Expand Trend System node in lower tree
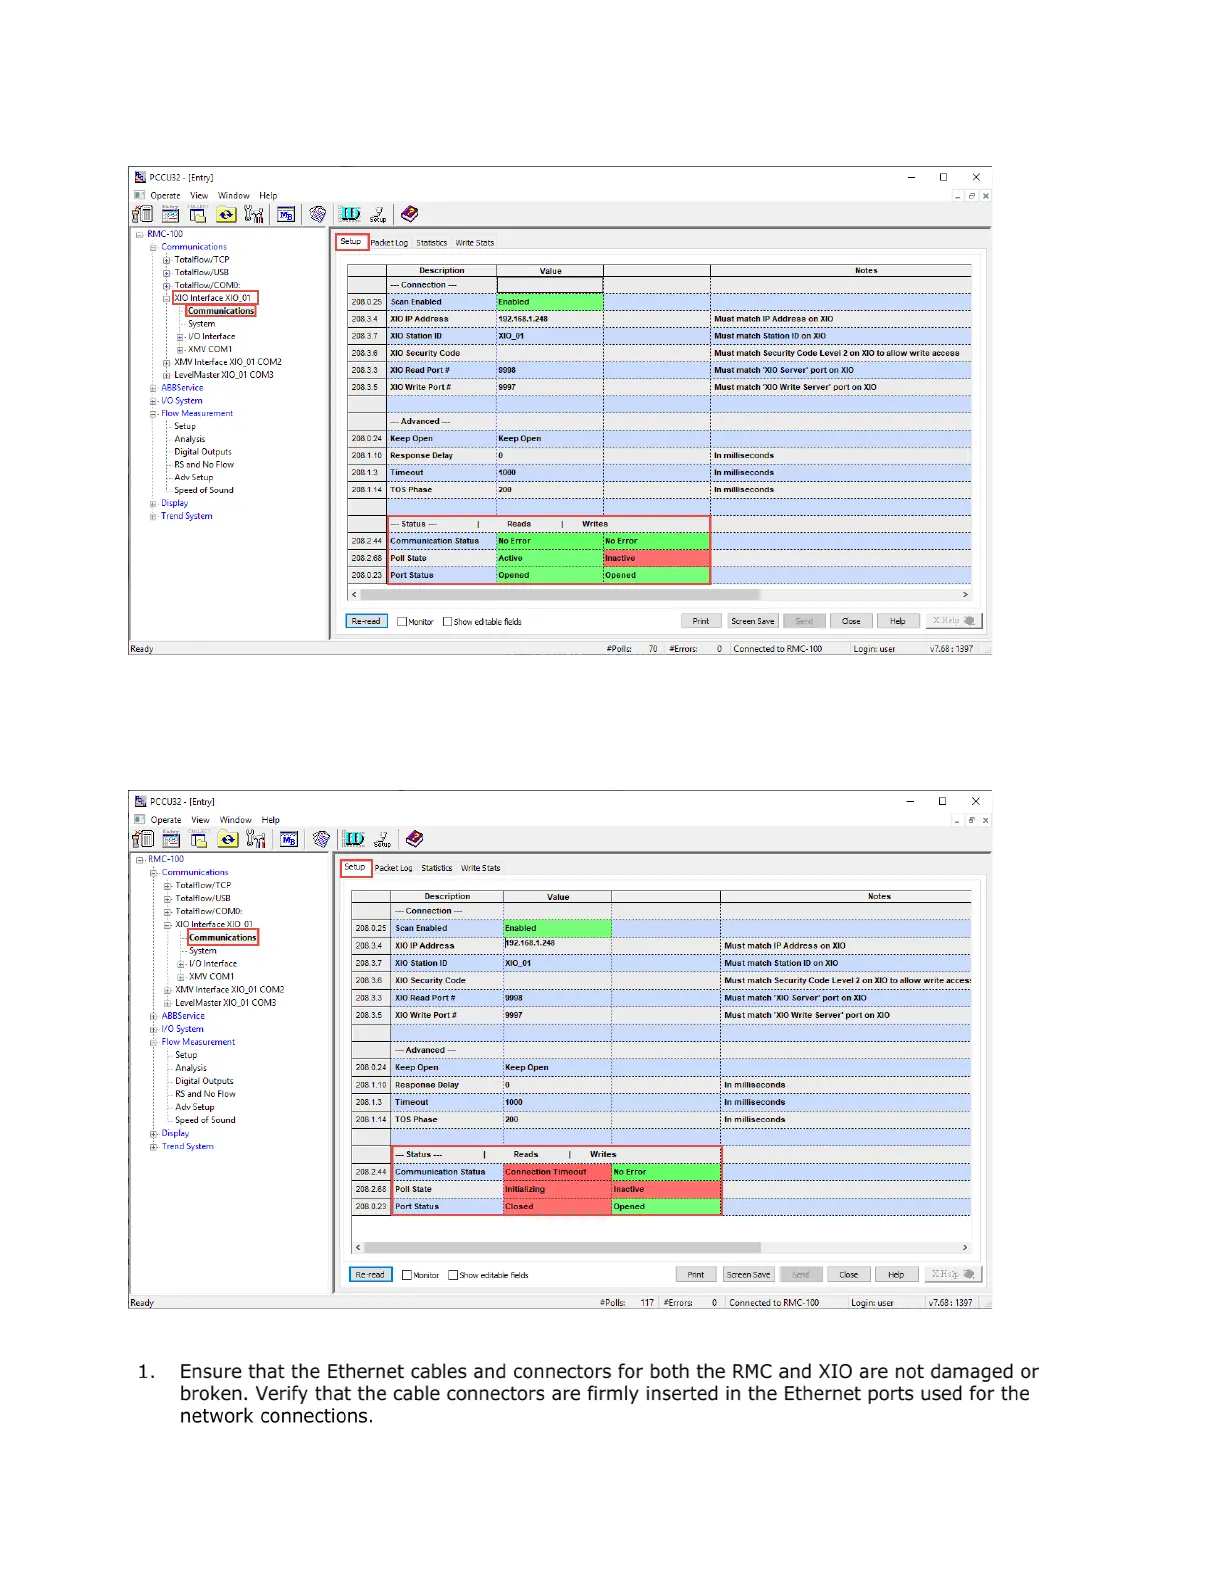 tap(154, 1147)
